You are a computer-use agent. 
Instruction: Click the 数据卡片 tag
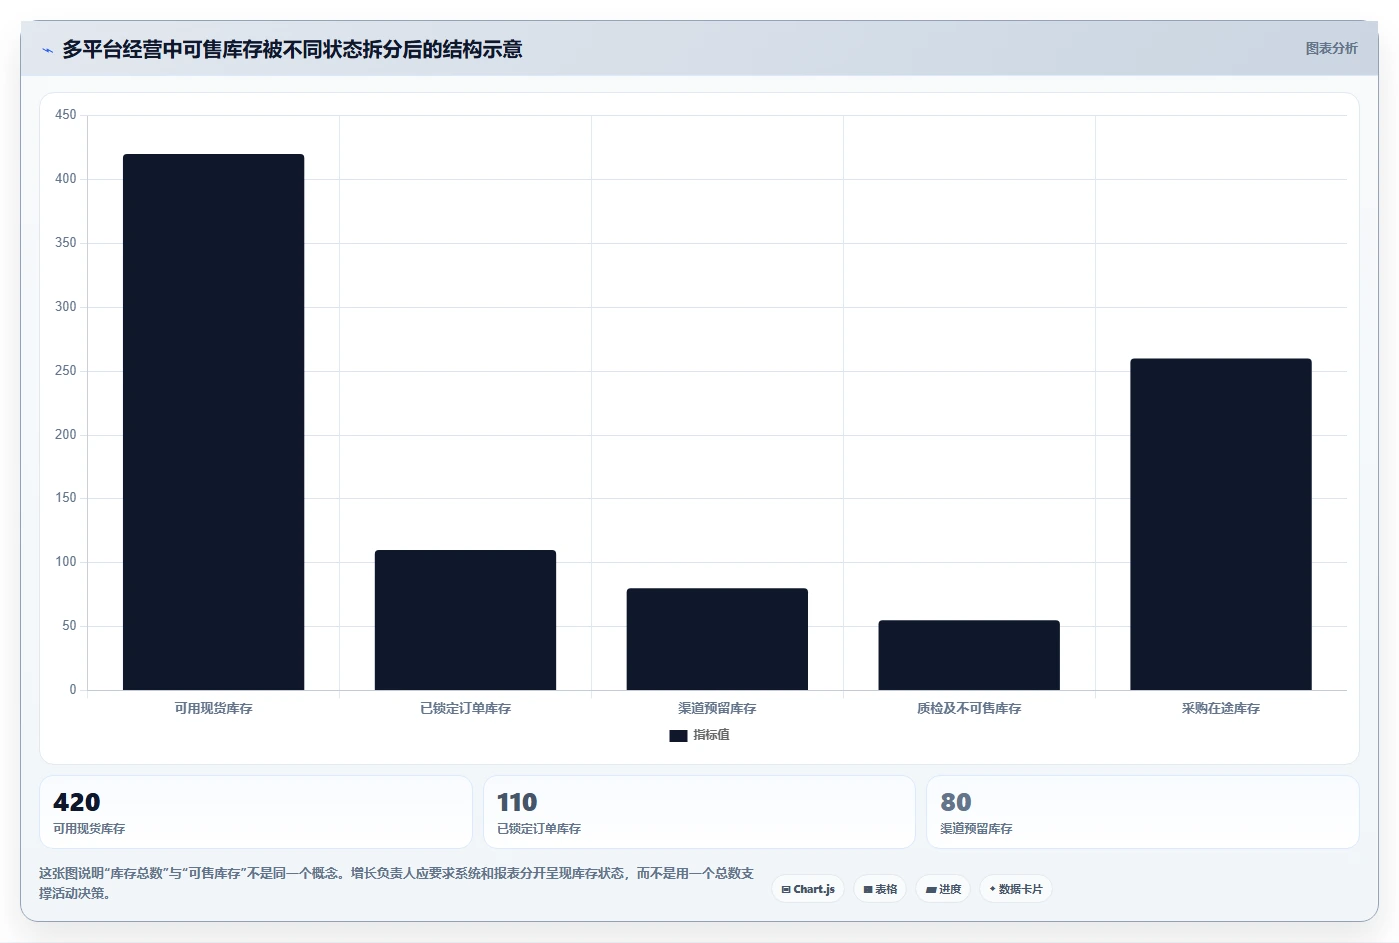[1016, 889]
